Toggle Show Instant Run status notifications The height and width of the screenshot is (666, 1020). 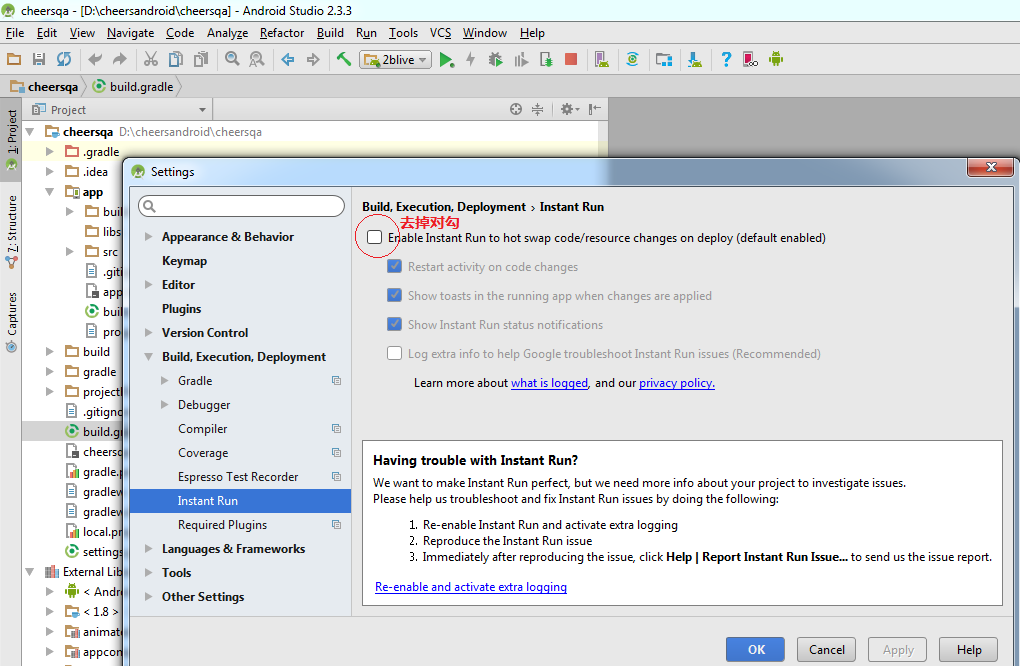pos(394,324)
